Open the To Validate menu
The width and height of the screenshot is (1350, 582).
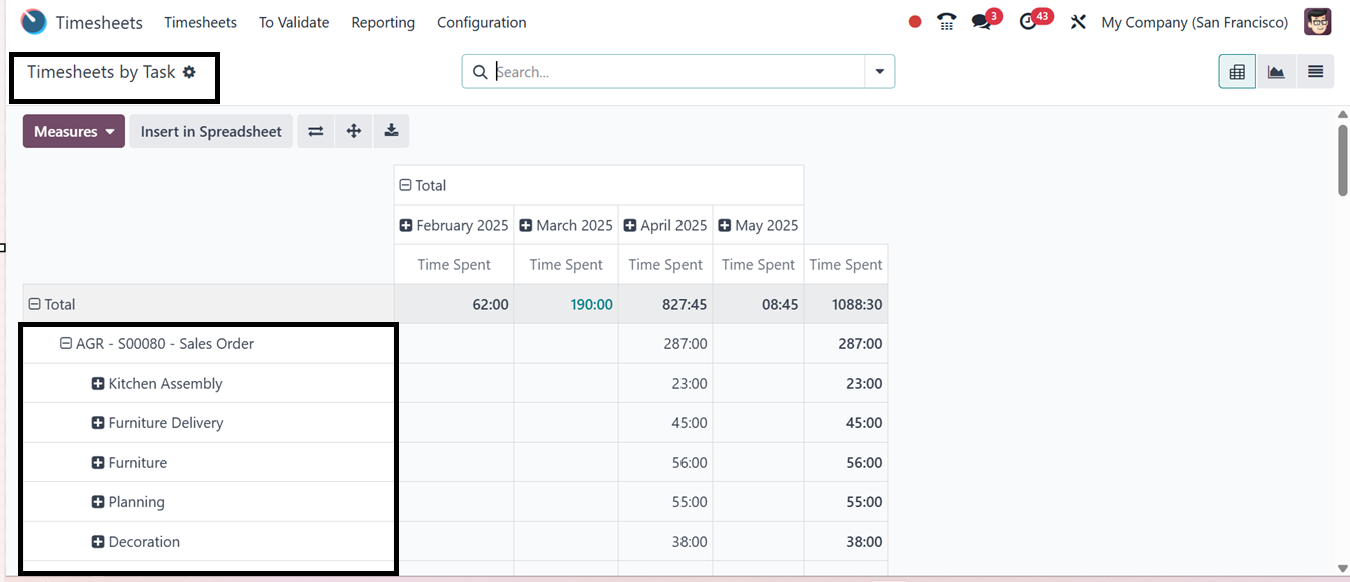pos(294,22)
